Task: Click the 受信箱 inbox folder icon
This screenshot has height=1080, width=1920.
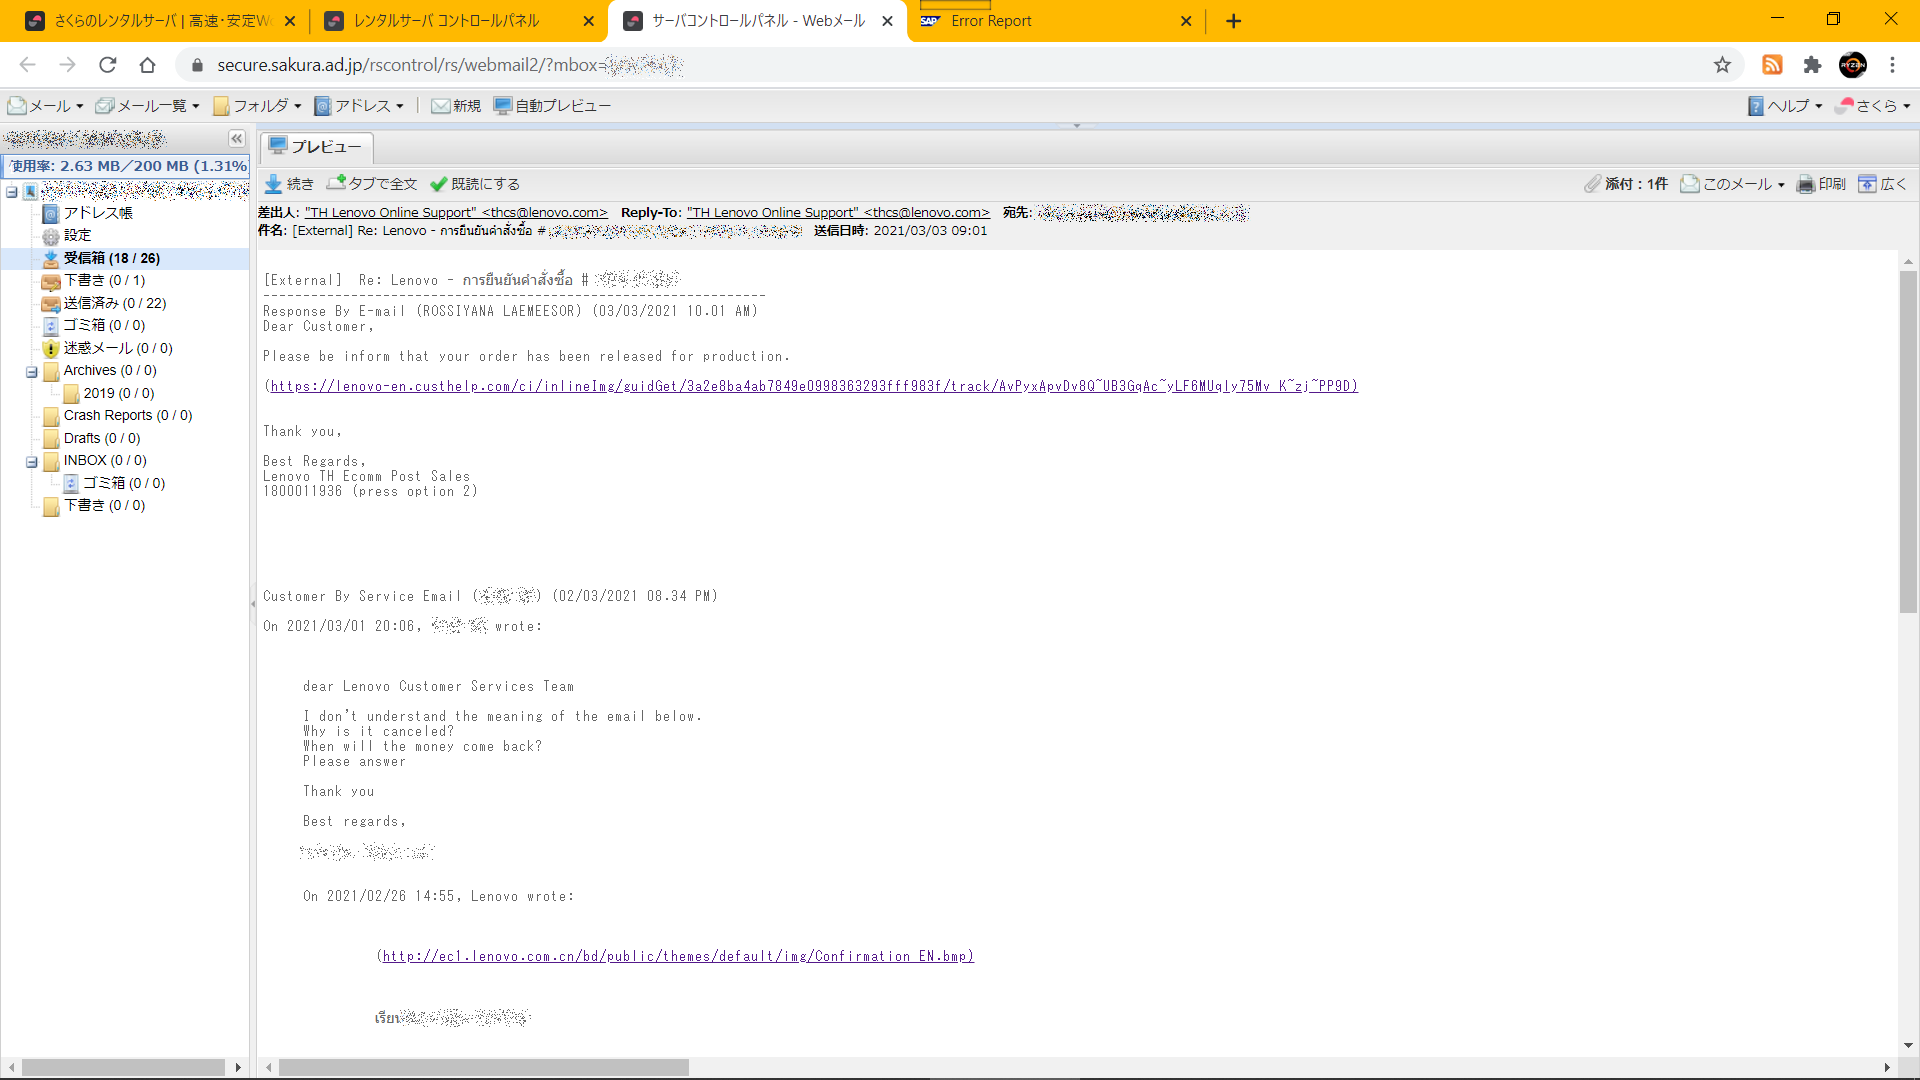Action: (51, 259)
